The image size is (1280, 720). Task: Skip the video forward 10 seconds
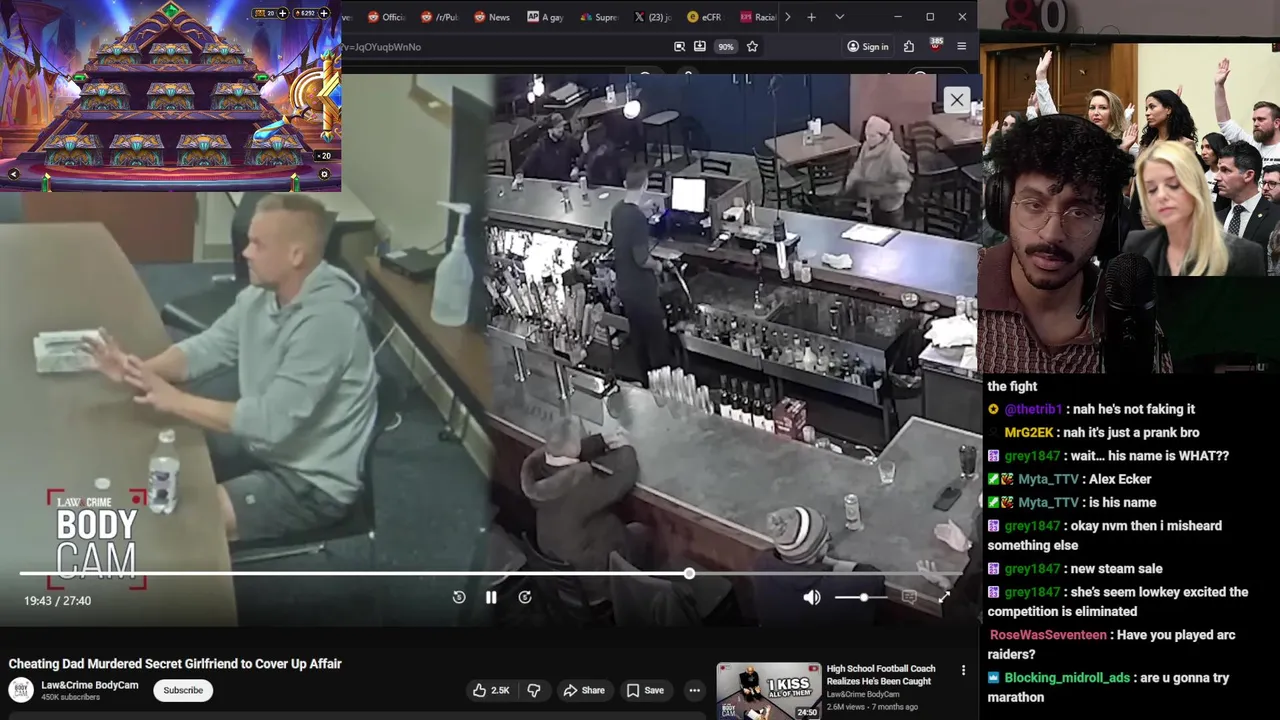525,597
